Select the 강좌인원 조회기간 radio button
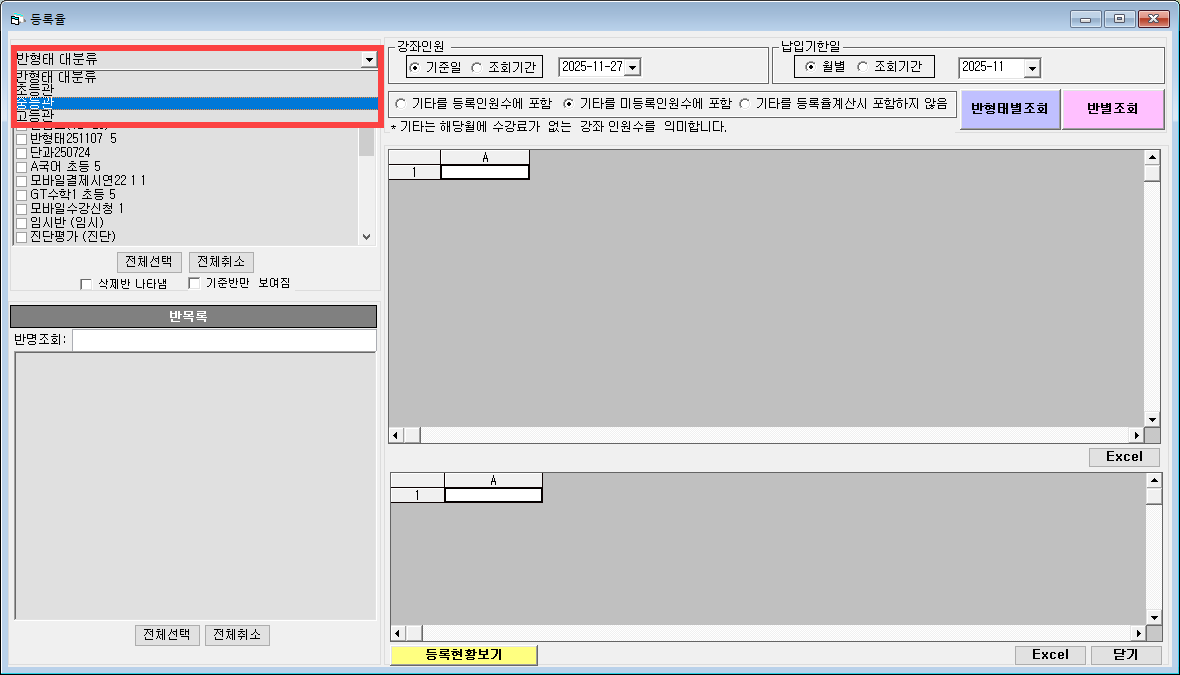This screenshot has width=1180, height=675. (477, 67)
